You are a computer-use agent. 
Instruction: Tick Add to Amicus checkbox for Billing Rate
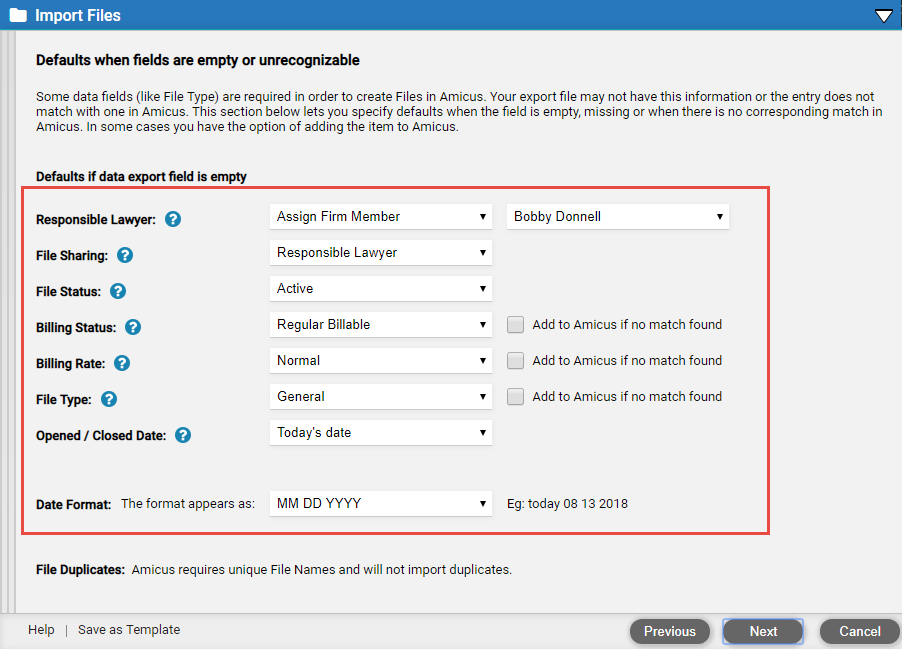coord(515,361)
